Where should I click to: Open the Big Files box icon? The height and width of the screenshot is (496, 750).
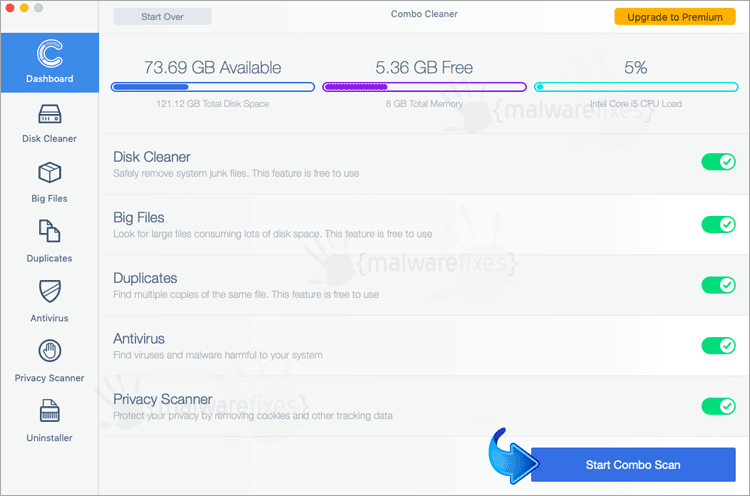50,173
